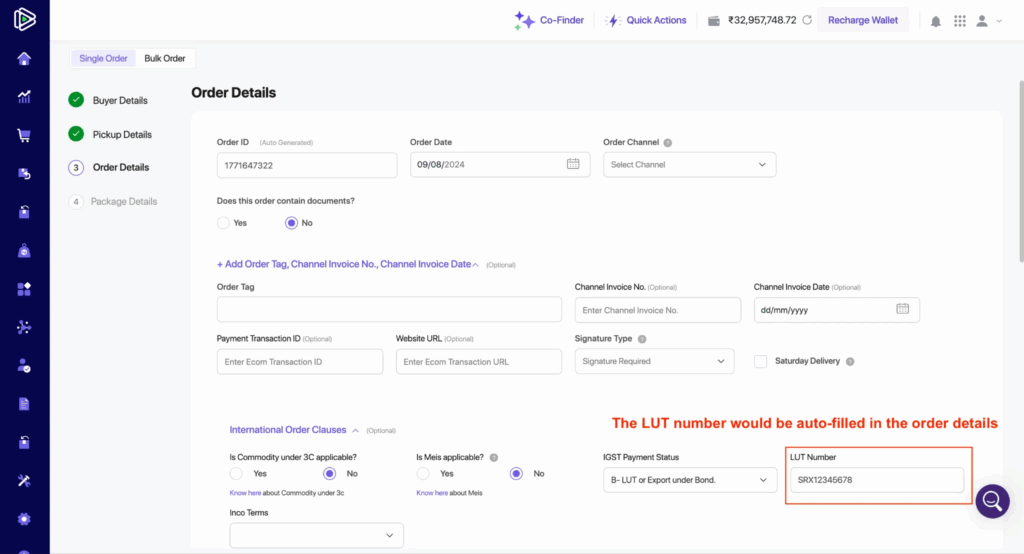
Task: Open the shopping cart icon in sidebar
Action: [x=24, y=135]
